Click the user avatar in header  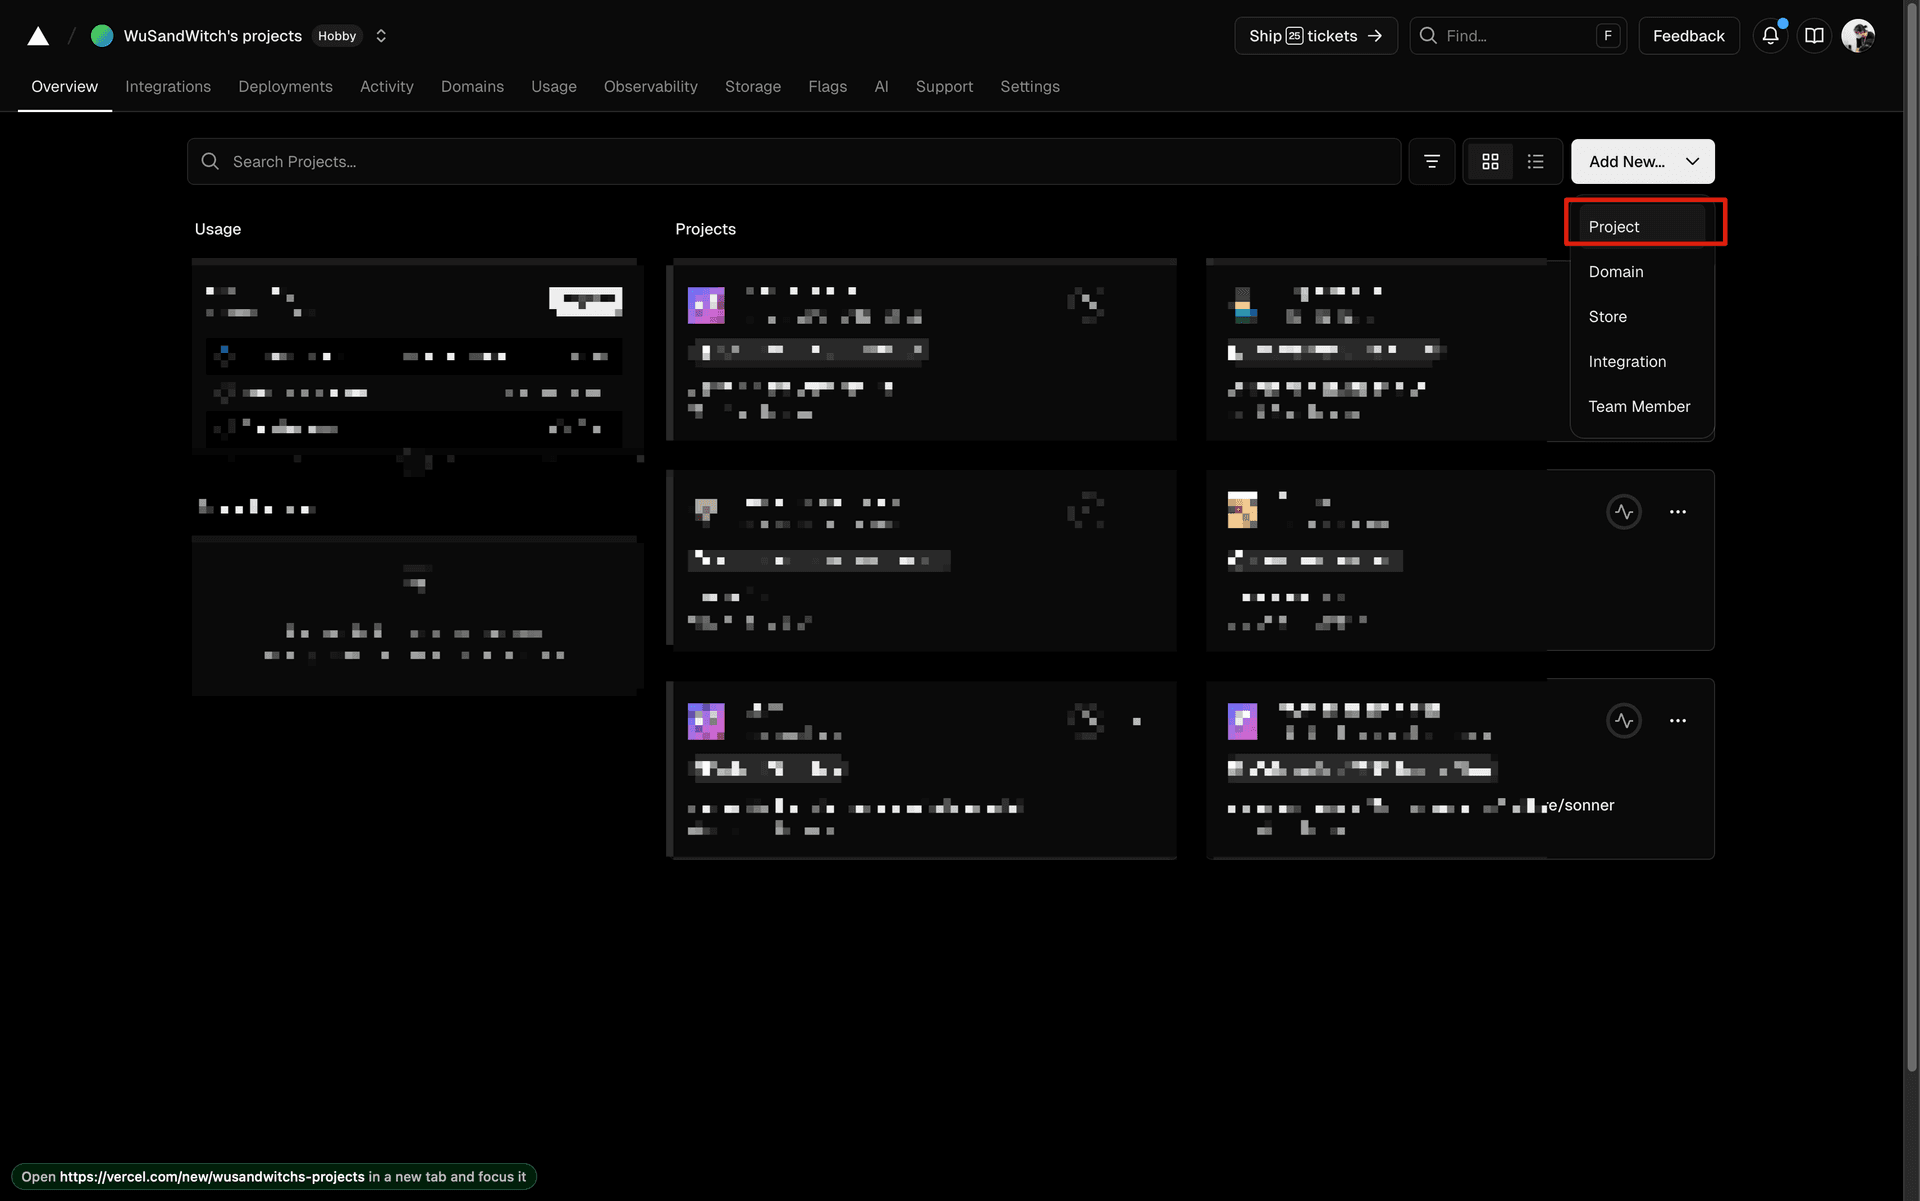click(1858, 36)
